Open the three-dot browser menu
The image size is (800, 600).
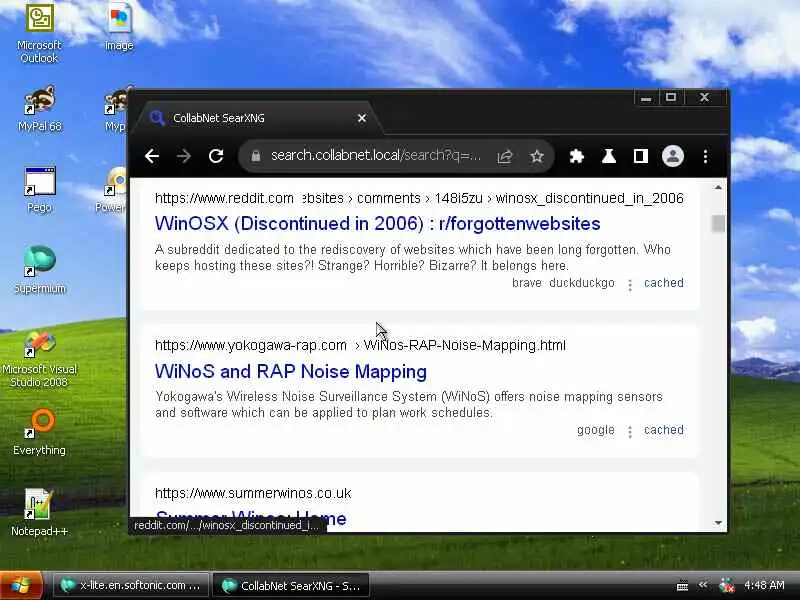(x=705, y=156)
